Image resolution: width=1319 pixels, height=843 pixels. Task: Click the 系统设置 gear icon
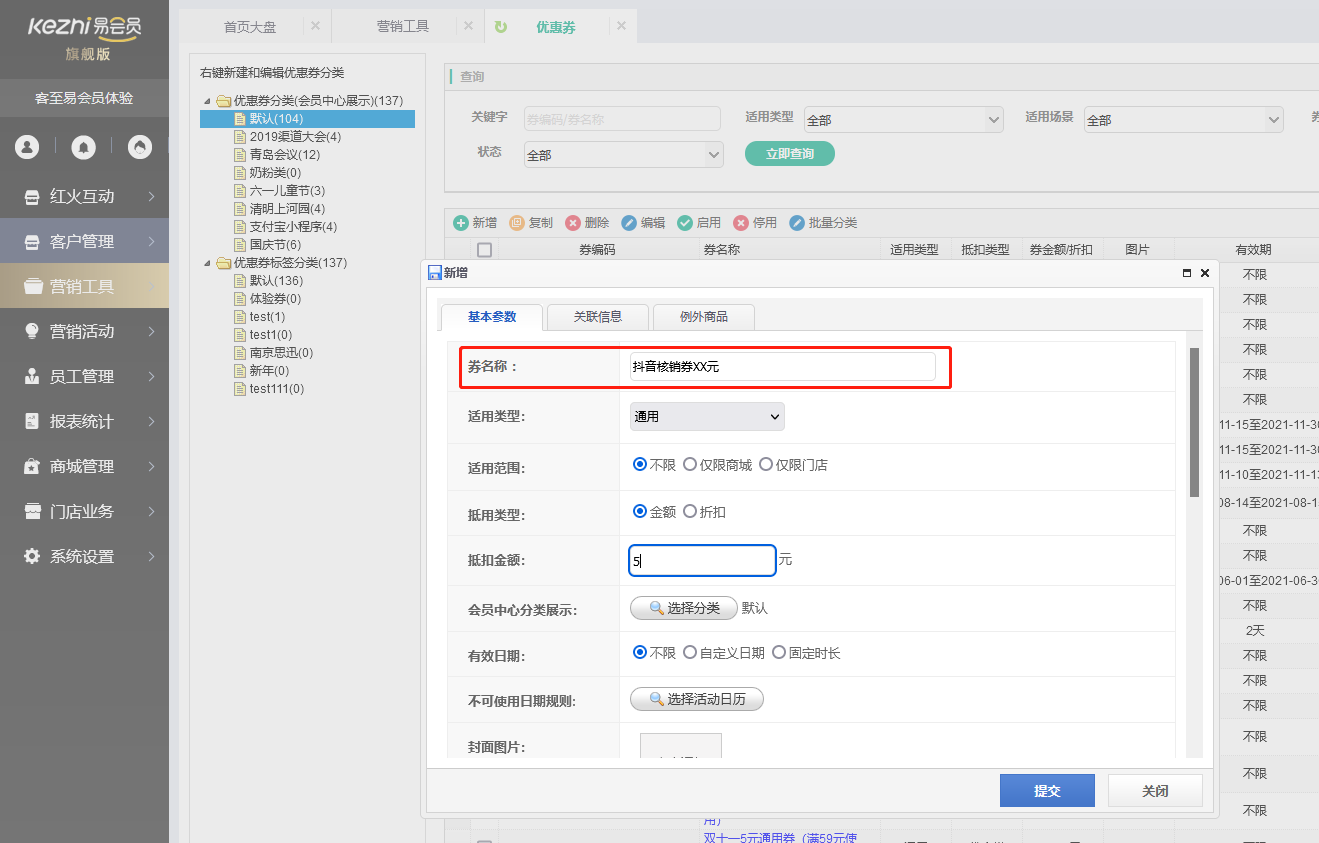[x=33, y=557]
